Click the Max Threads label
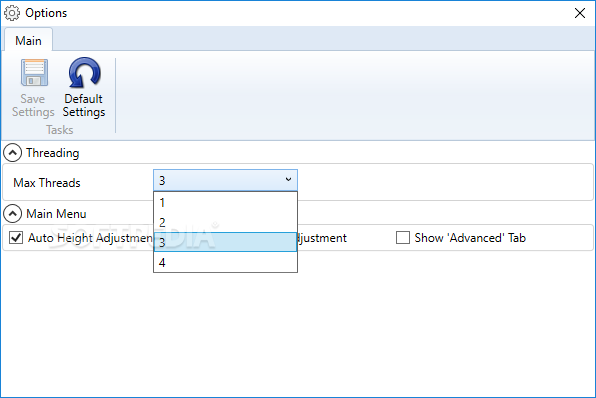Screen dimensions: 596x398 [x=47, y=183]
